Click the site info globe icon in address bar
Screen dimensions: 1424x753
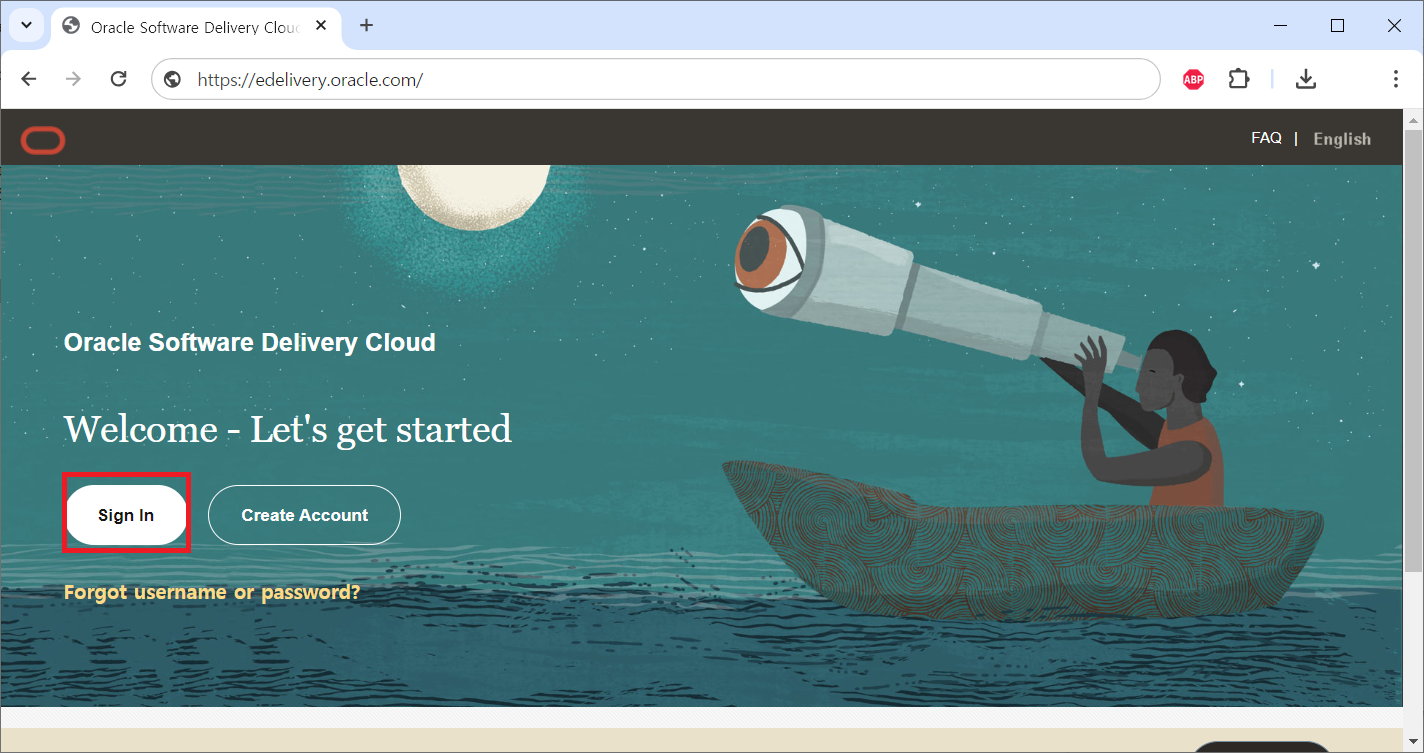[173, 79]
